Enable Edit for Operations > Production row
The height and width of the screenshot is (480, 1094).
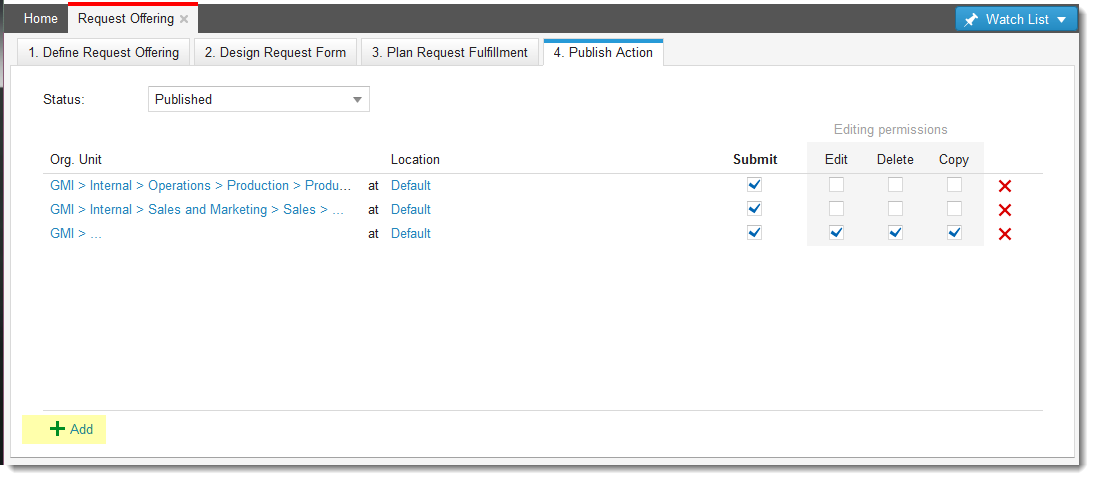[836, 185]
